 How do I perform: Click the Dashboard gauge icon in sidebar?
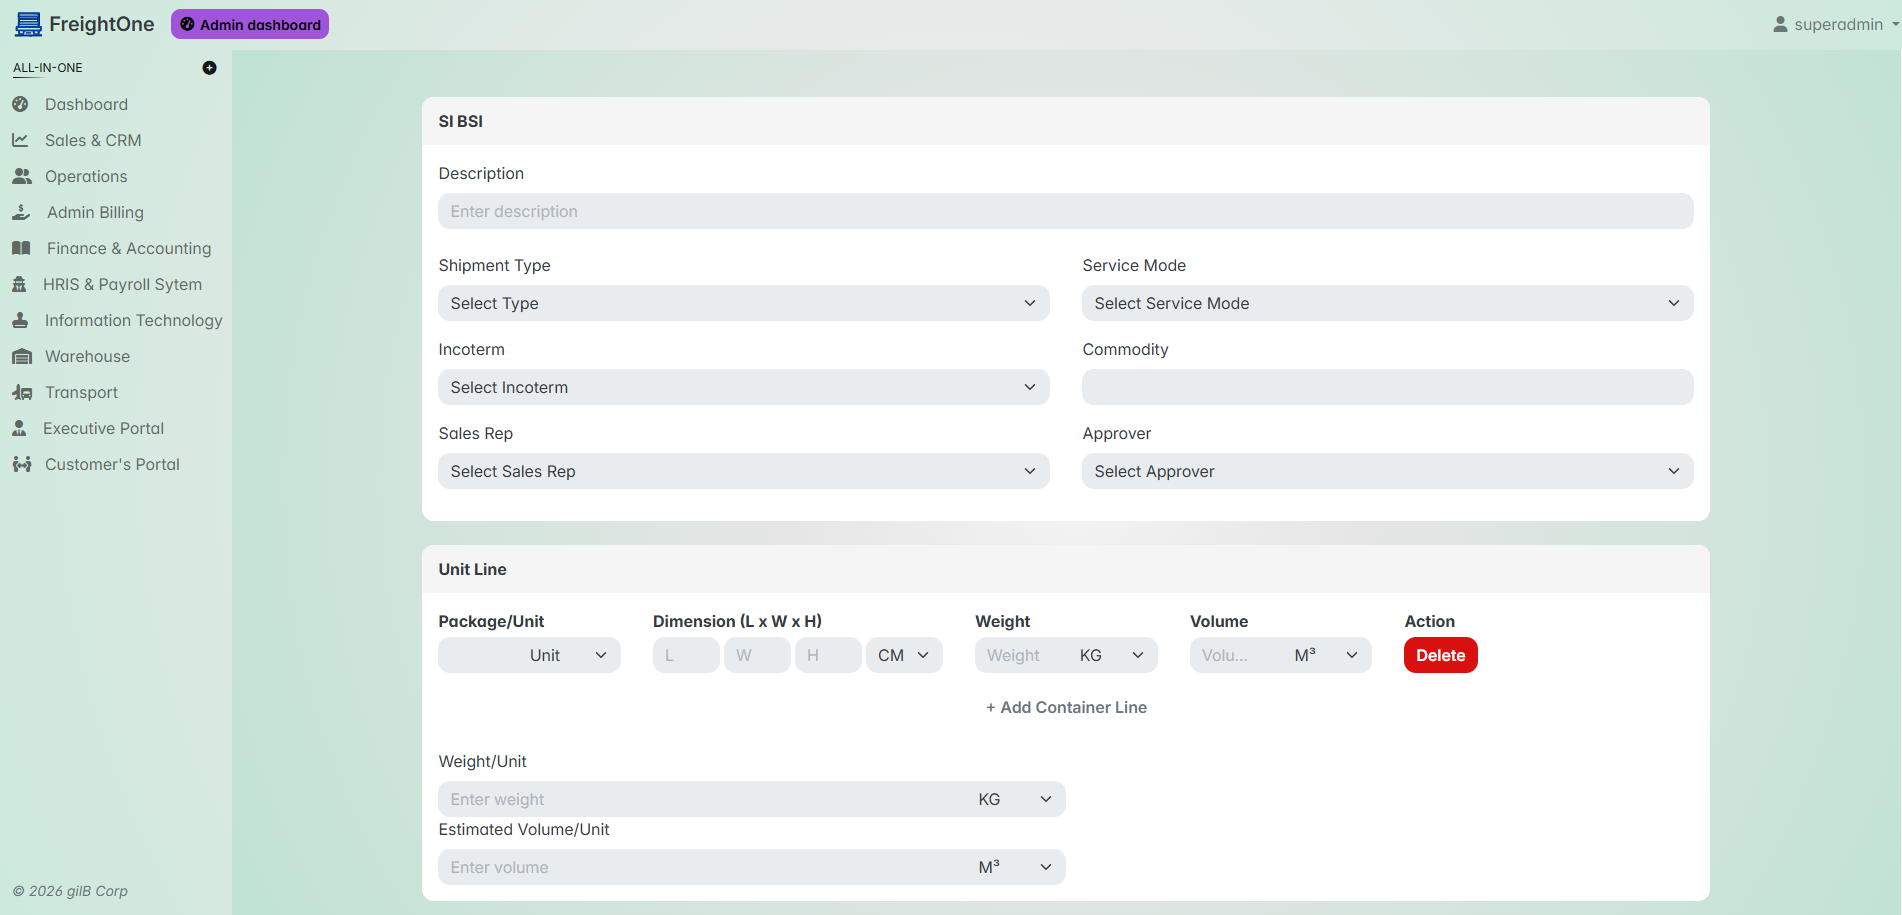(20, 104)
